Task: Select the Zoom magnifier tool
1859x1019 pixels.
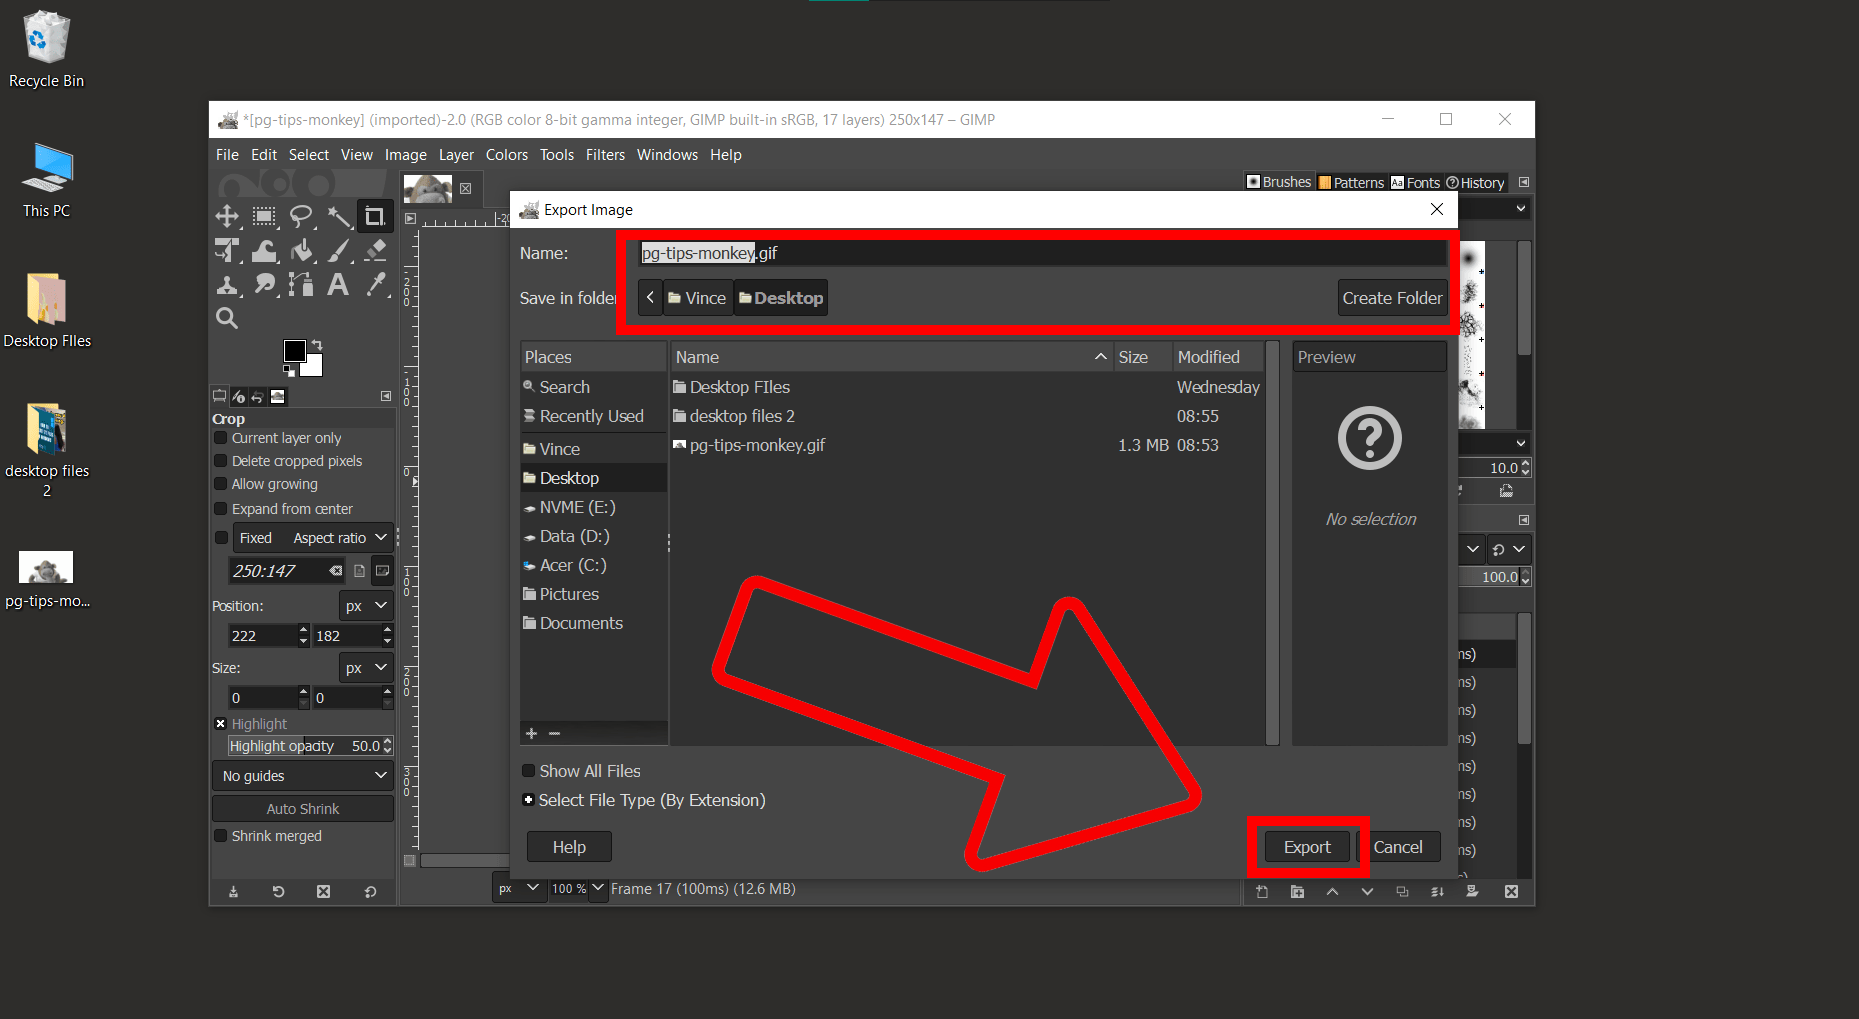Action: point(227,318)
